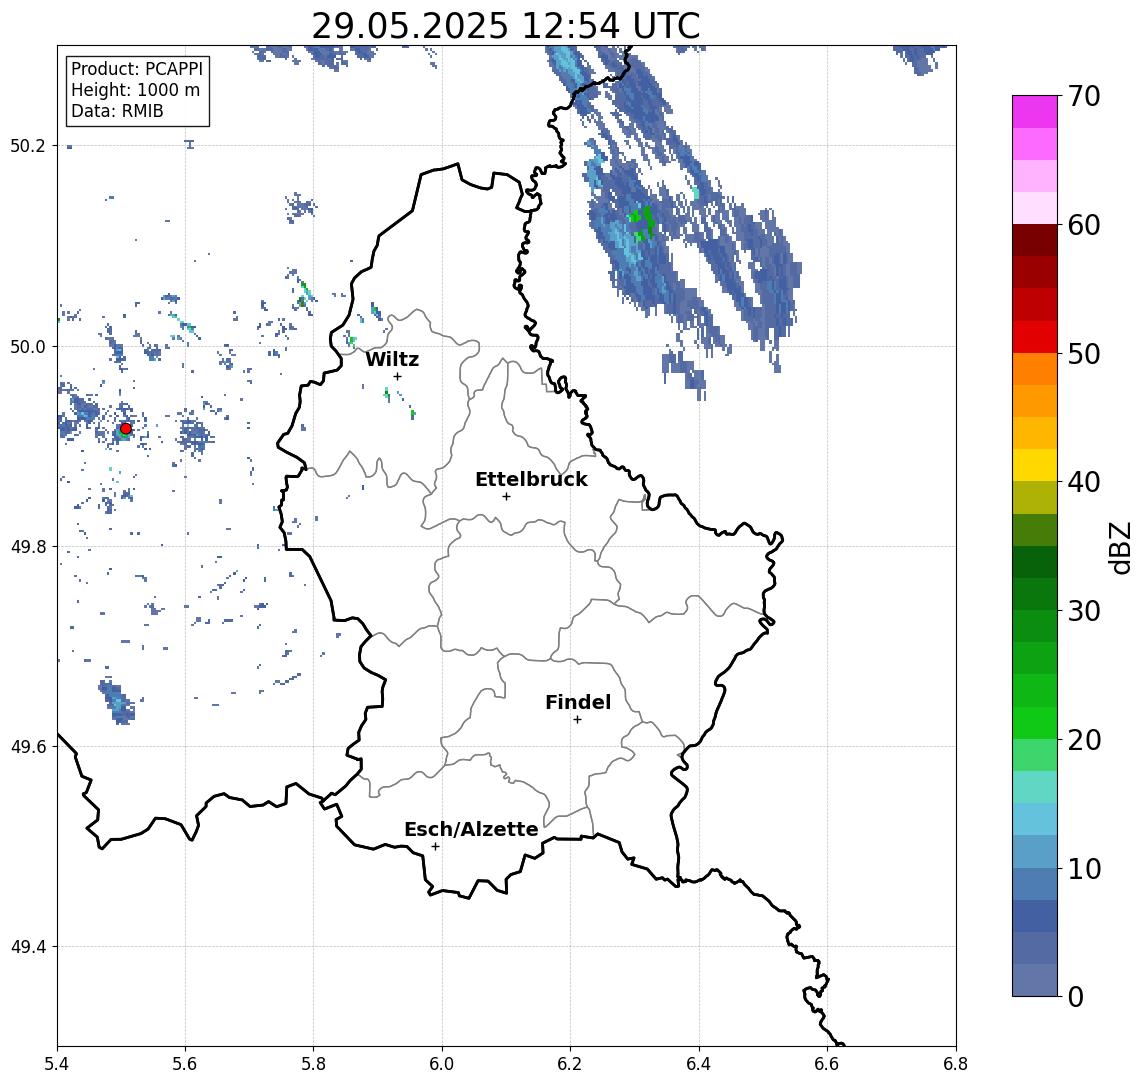Click the longitude axis label '5.6'

(185, 1064)
